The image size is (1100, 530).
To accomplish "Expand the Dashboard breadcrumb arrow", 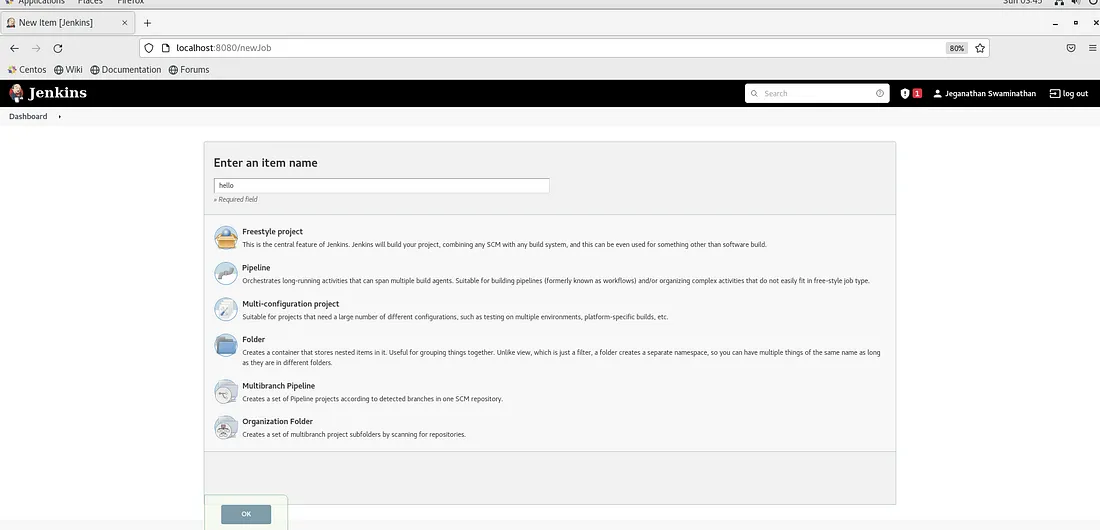I will click(60, 117).
